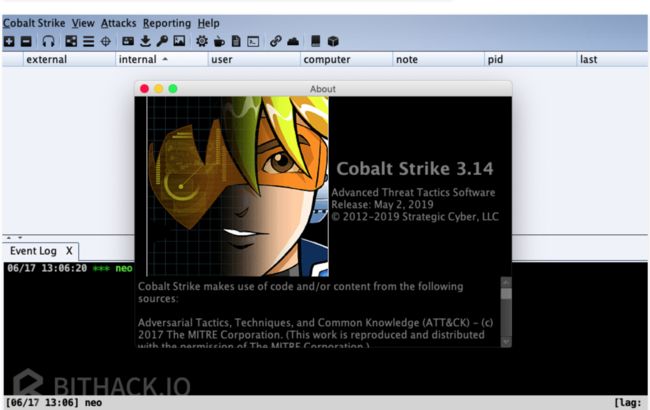Manage web server via cloud icon

point(293,41)
